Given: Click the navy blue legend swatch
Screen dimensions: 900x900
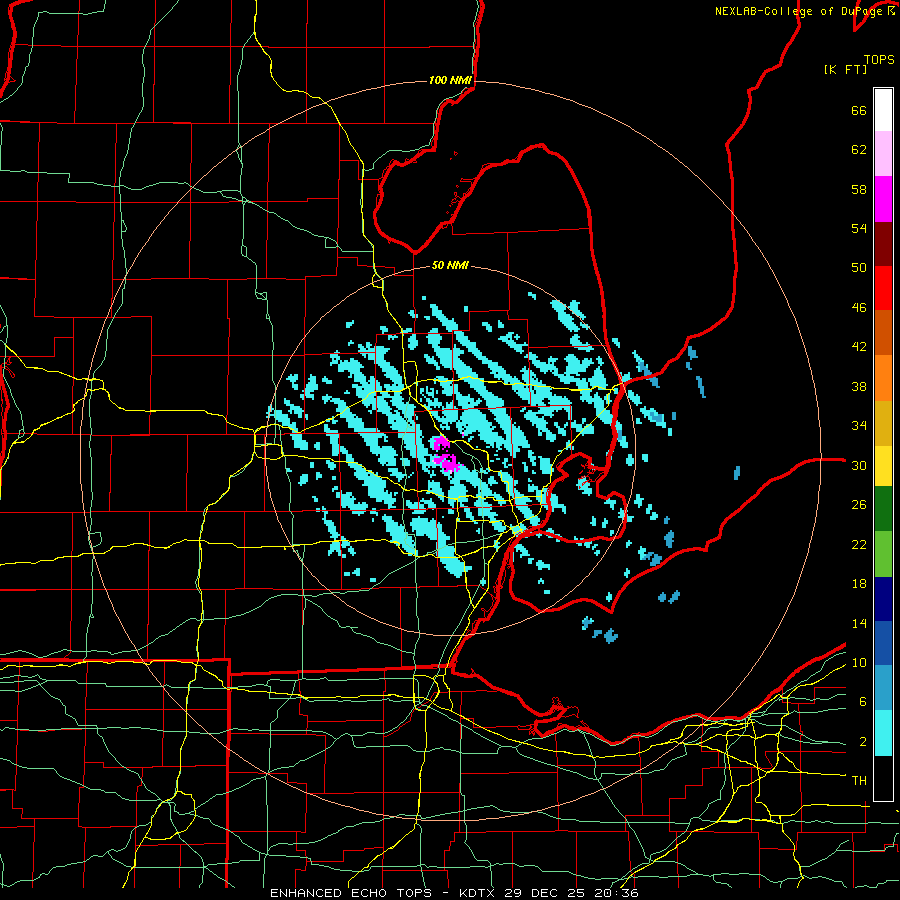Looking at the screenshot, I should [x=883, y=599].
